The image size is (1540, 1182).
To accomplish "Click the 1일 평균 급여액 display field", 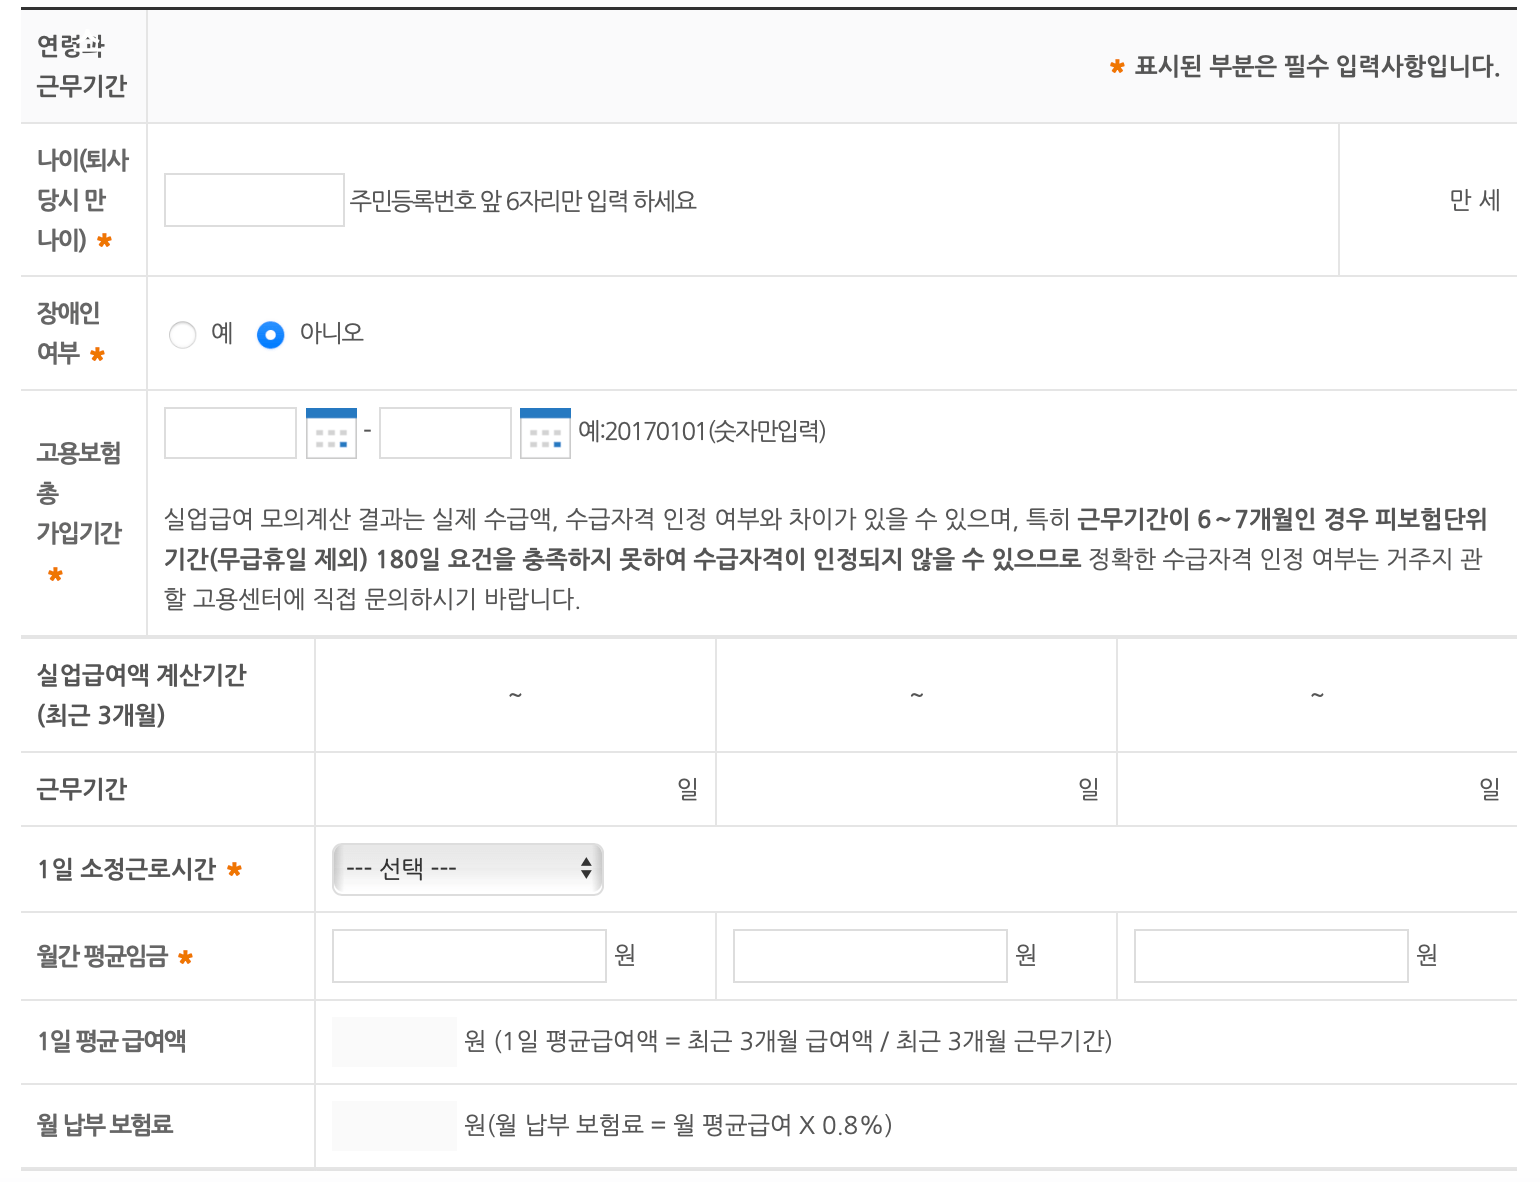I will tap(394, 1041).
